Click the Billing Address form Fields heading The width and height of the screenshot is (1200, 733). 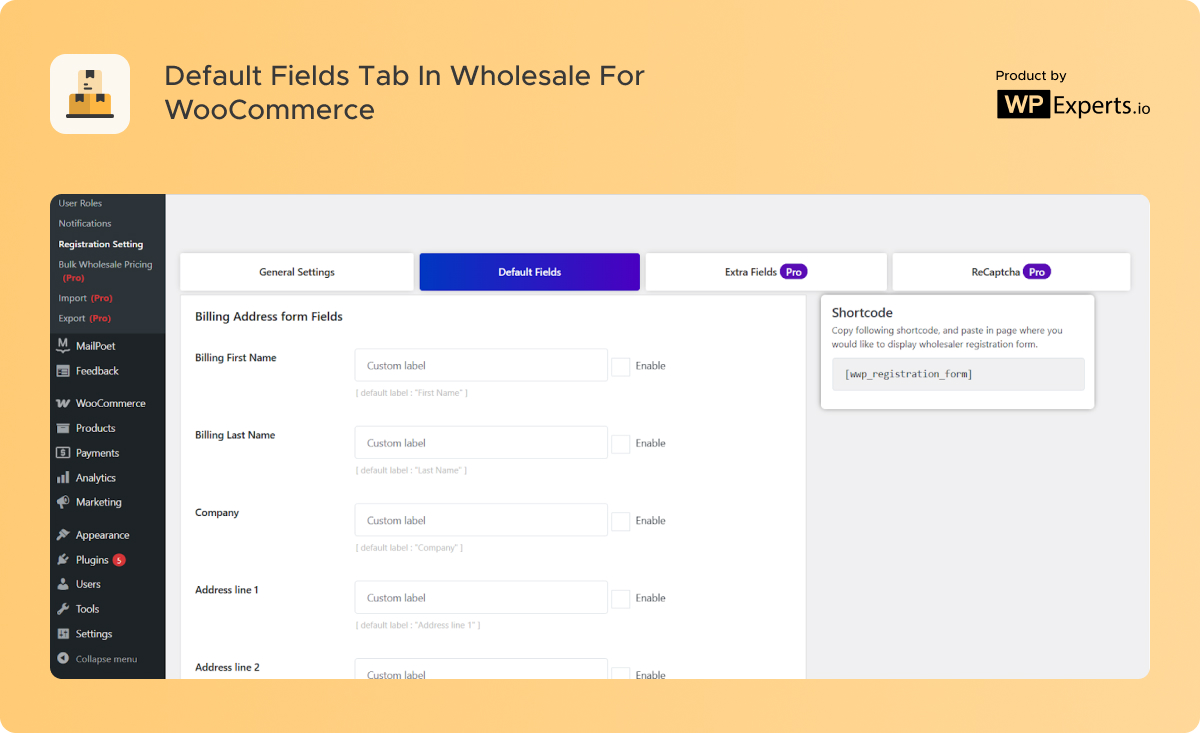pyautogui.click(x=269, y=317)
